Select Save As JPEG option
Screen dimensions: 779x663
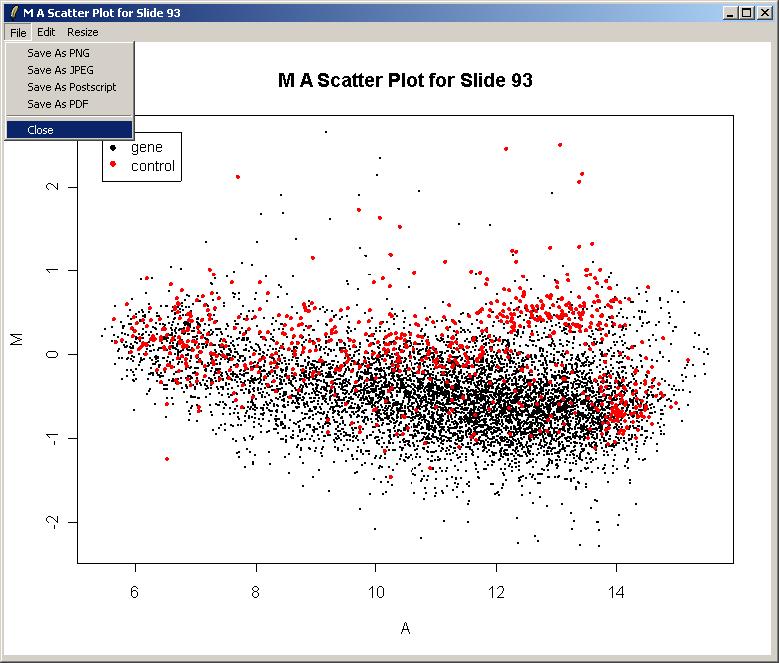(x=60, y=70)
